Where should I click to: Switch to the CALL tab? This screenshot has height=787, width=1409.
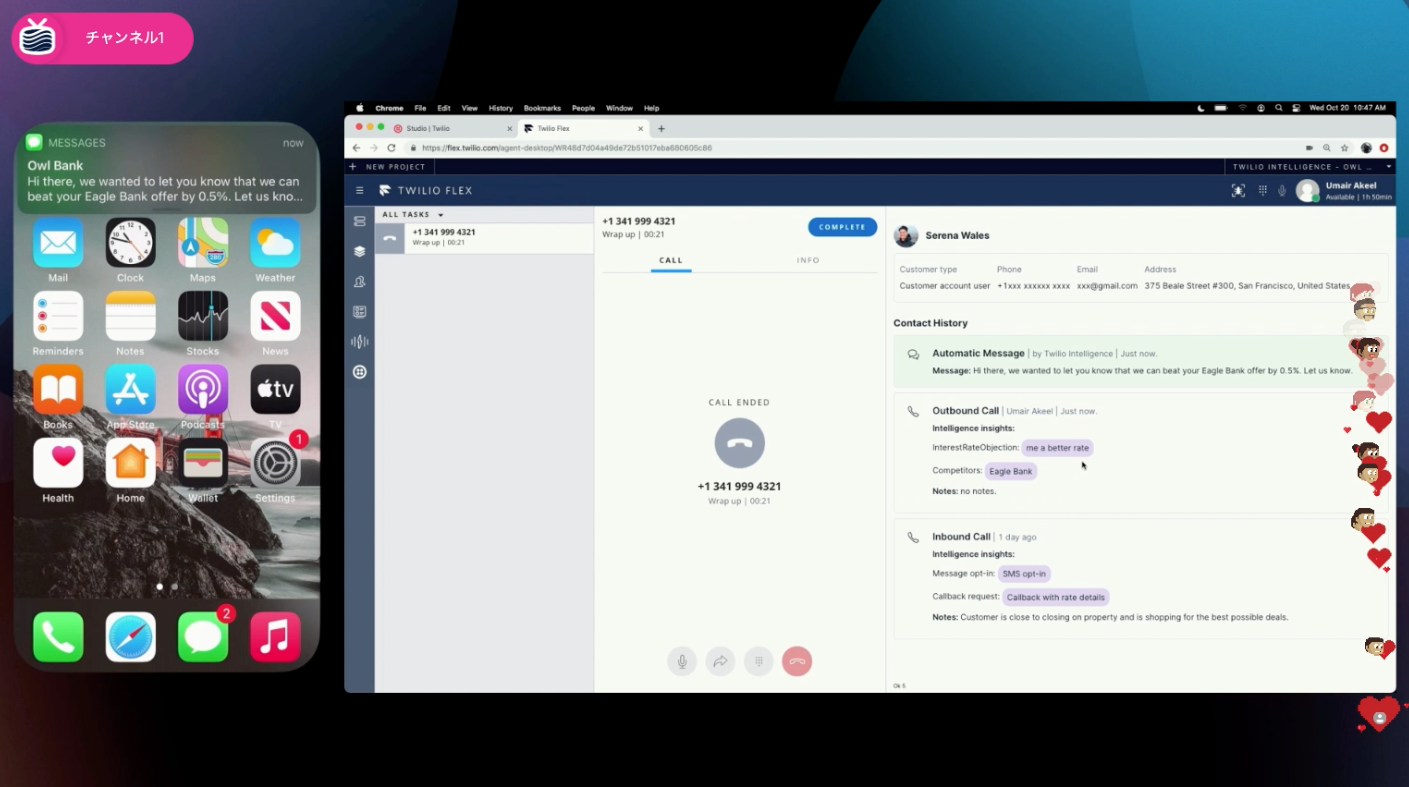click(x=671, y=260)
